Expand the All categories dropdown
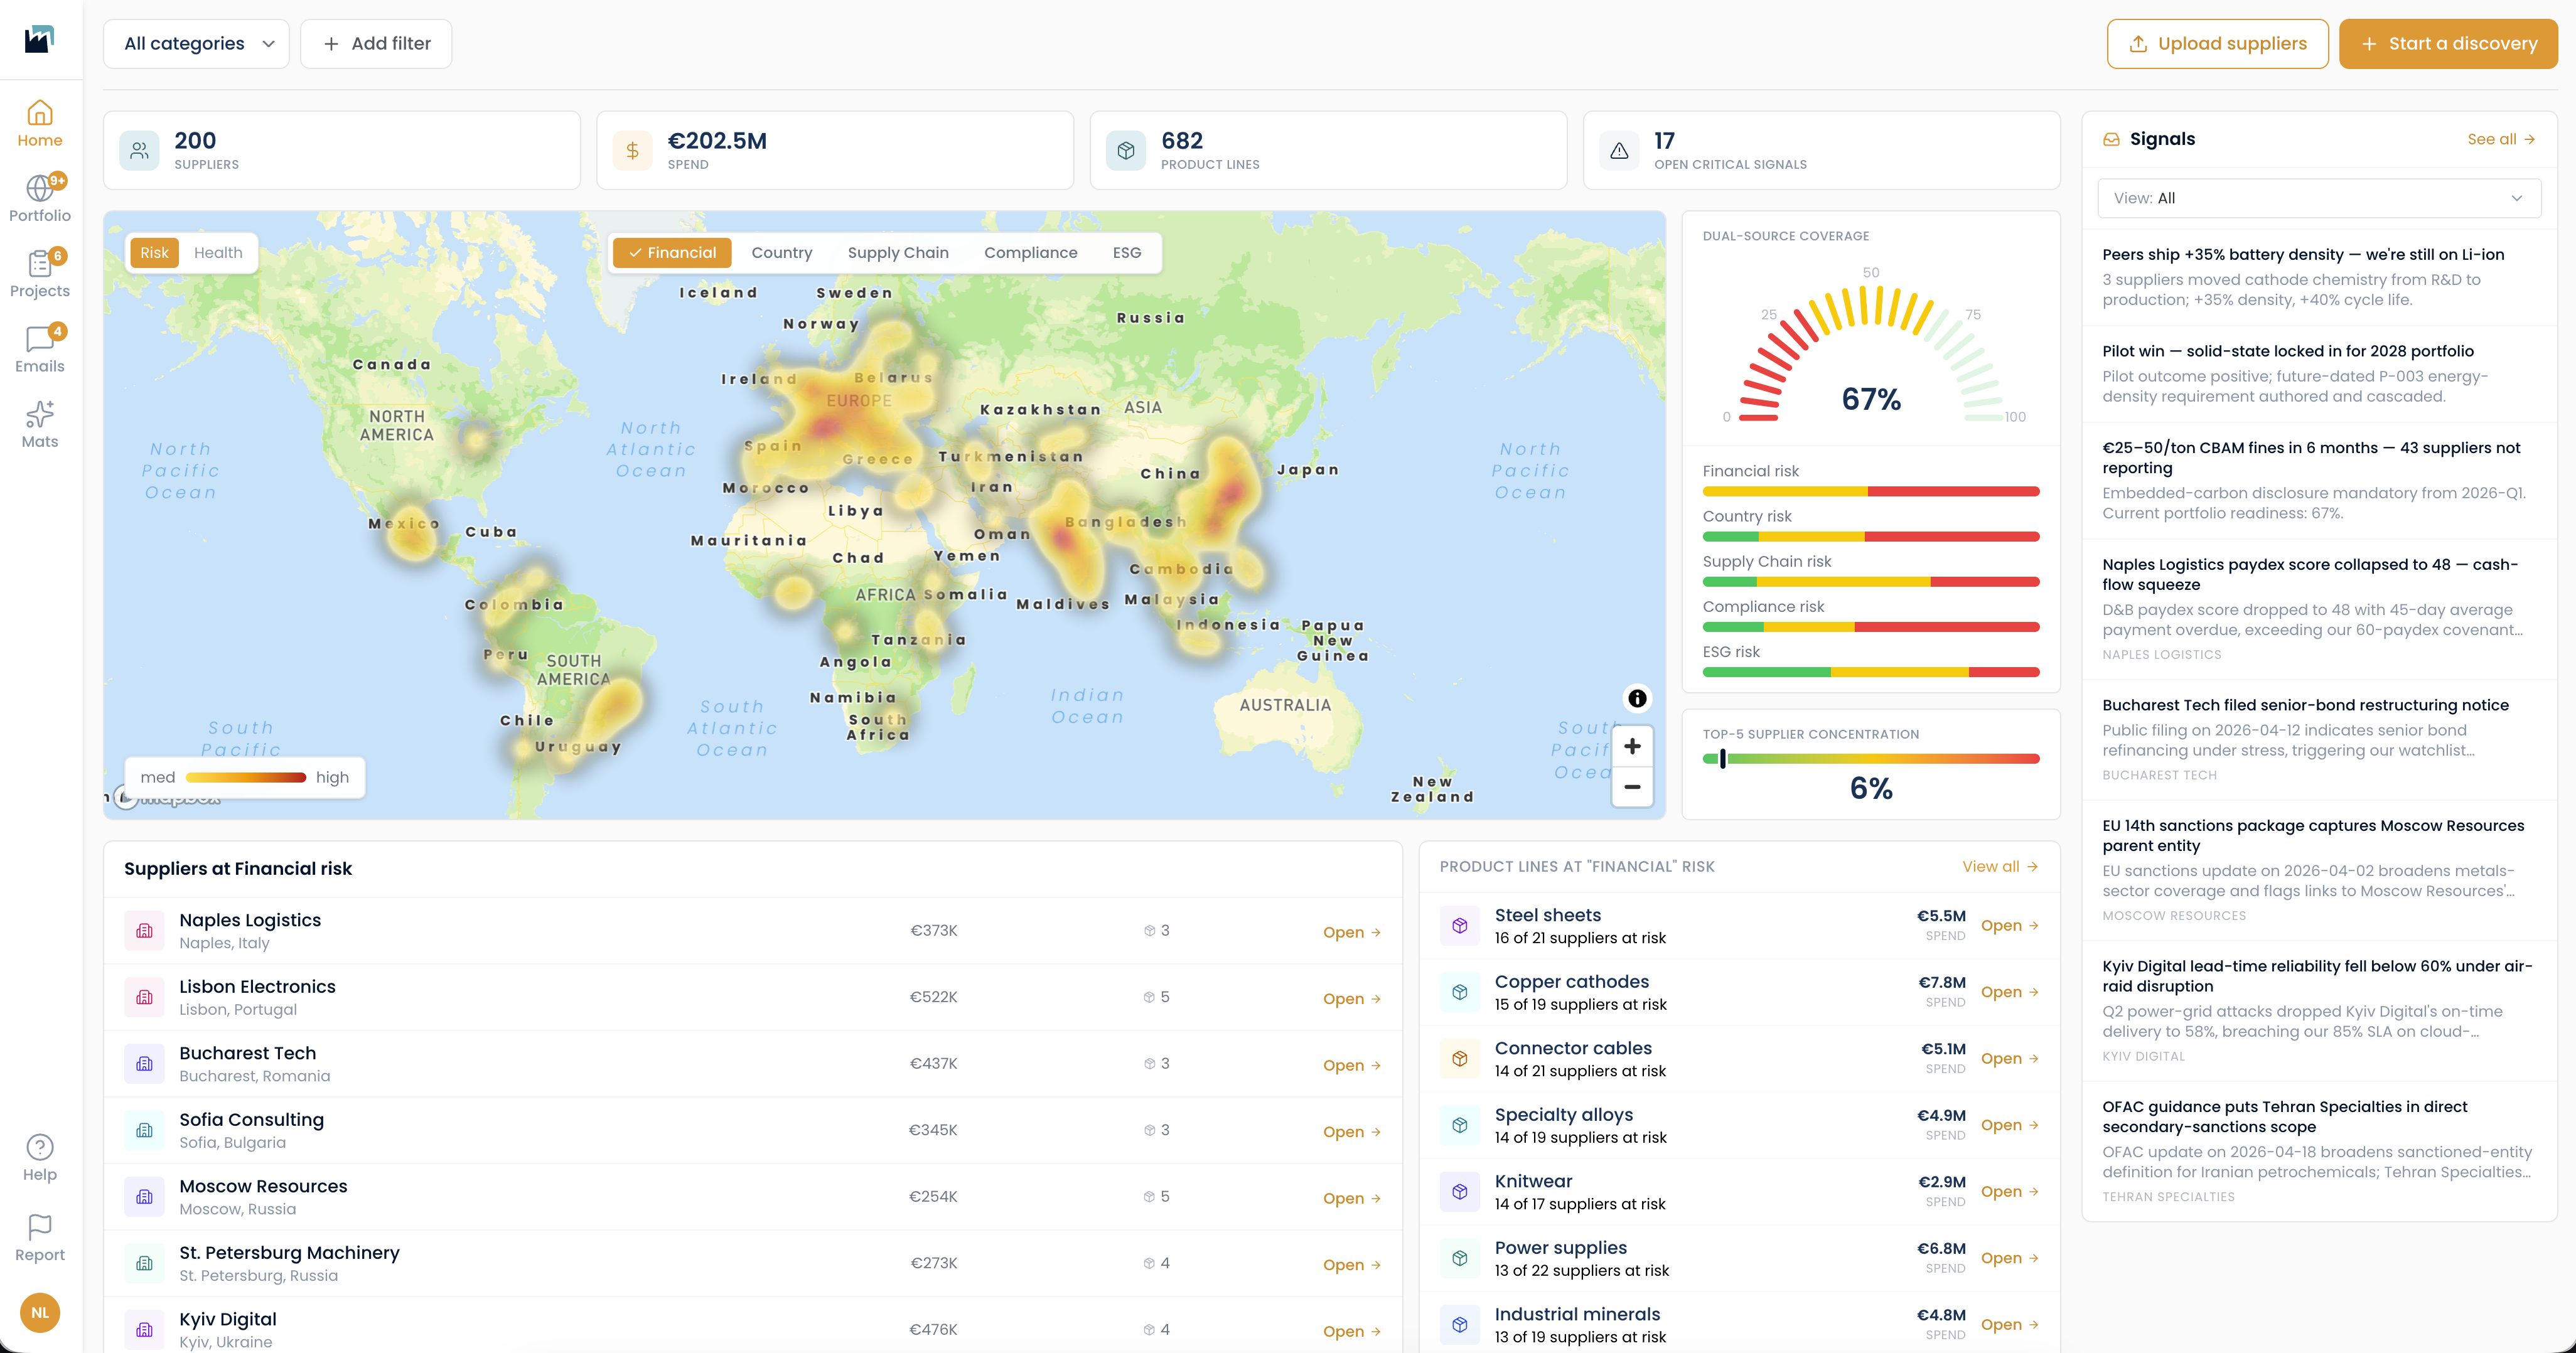 197,44
